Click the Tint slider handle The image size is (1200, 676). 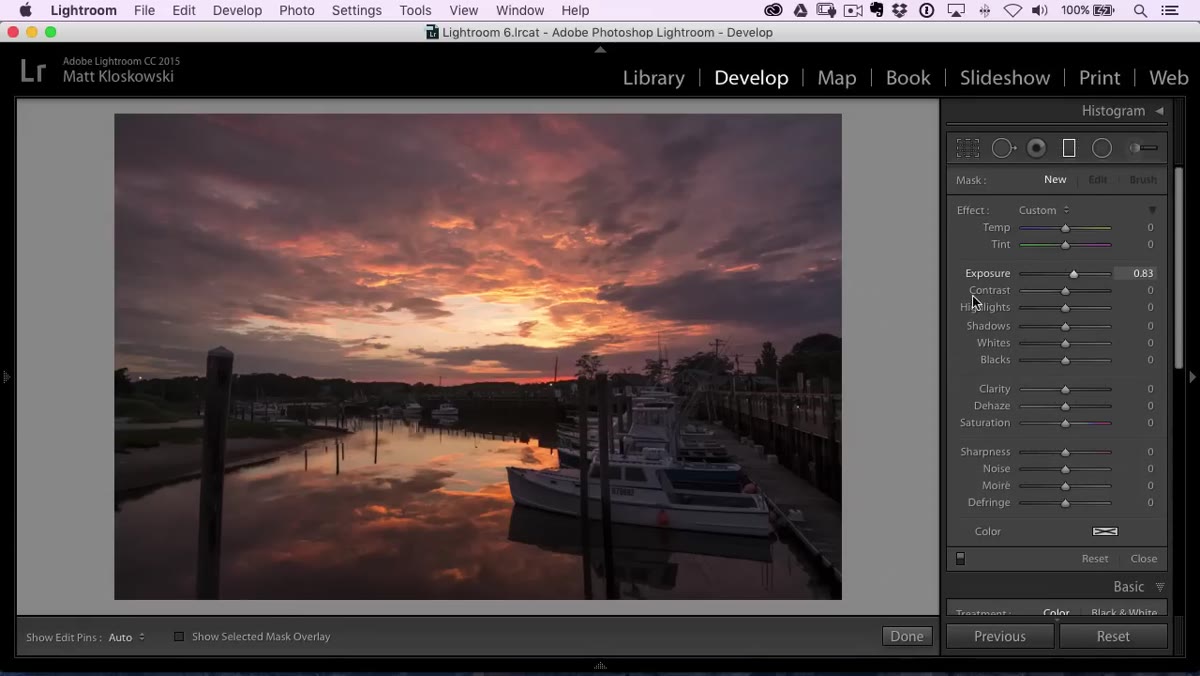pyautogui.click(x=1065, y=245)
